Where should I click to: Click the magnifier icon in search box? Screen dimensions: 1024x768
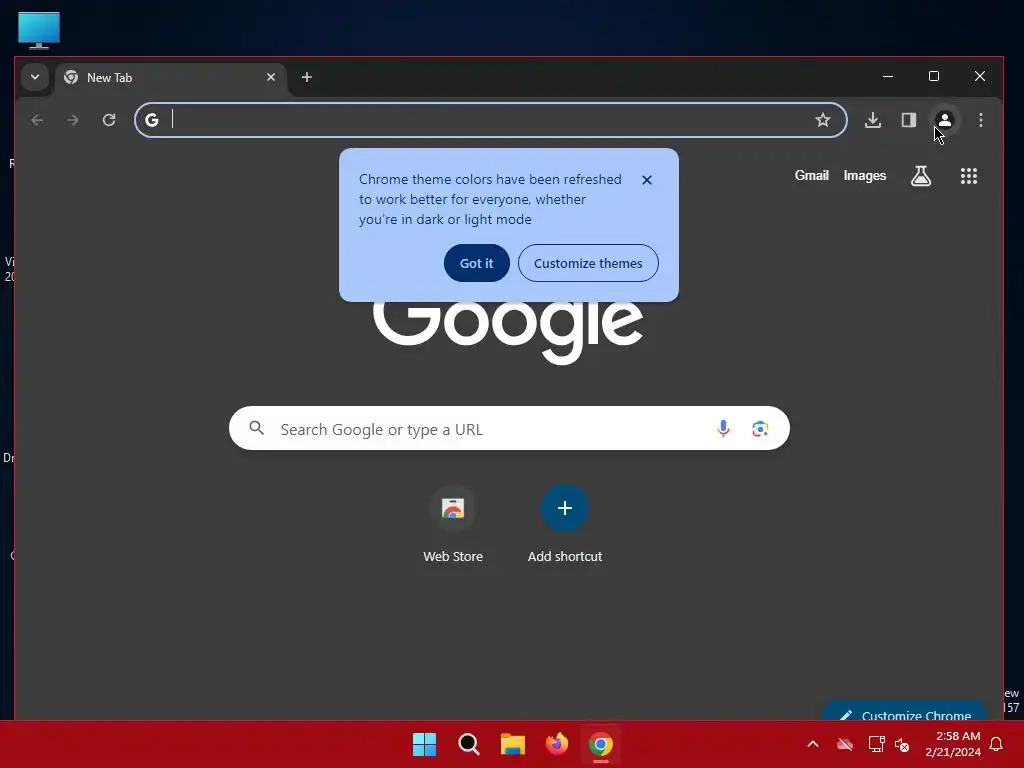(257, 428)
